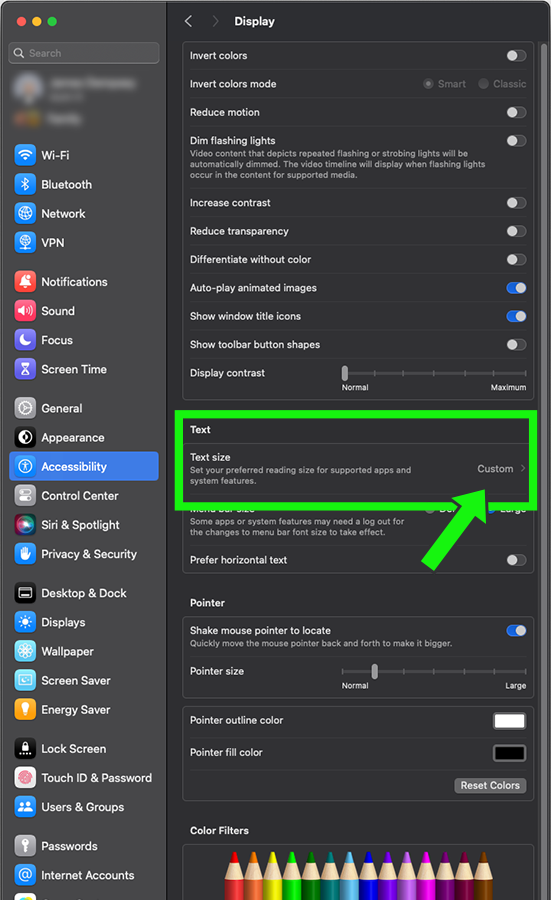Click the Network globe icon
This screenshot has height=900, width=551.
pos(25,214)
